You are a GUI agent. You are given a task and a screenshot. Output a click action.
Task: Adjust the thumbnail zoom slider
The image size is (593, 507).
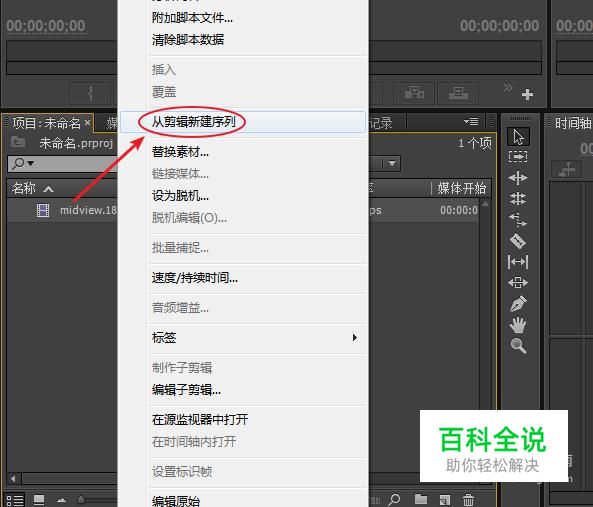[81, 500]
